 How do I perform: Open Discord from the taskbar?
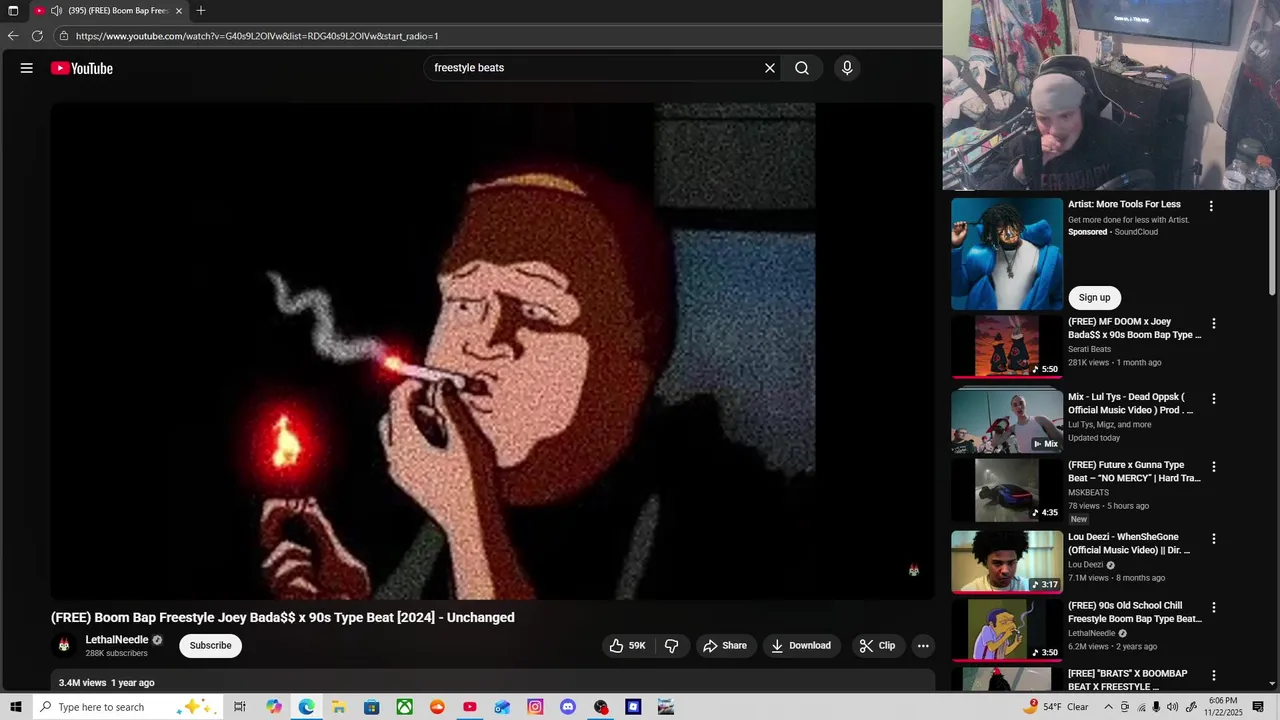pos(568,707)
